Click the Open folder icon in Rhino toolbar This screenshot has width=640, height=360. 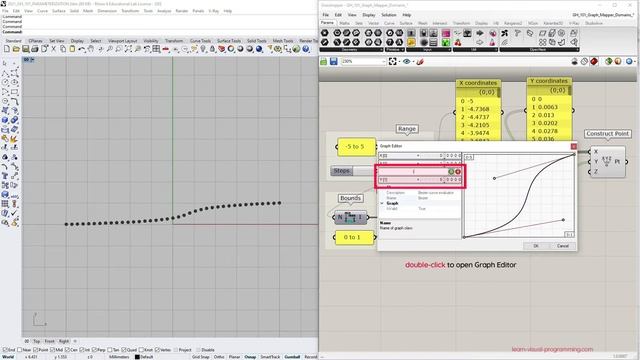[x=16, y=49]
